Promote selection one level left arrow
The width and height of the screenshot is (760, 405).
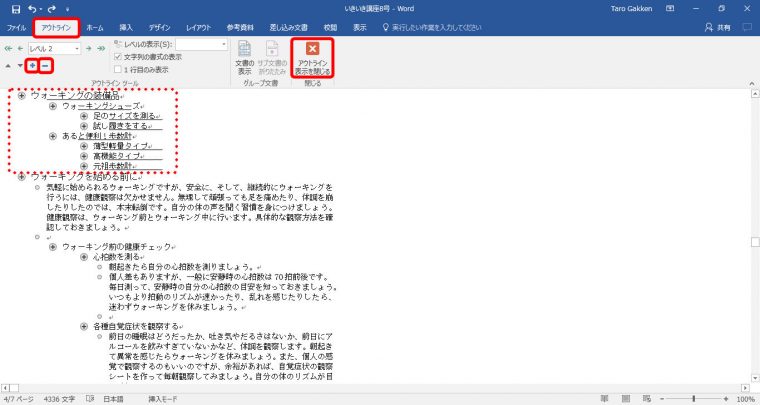point(20,48)
